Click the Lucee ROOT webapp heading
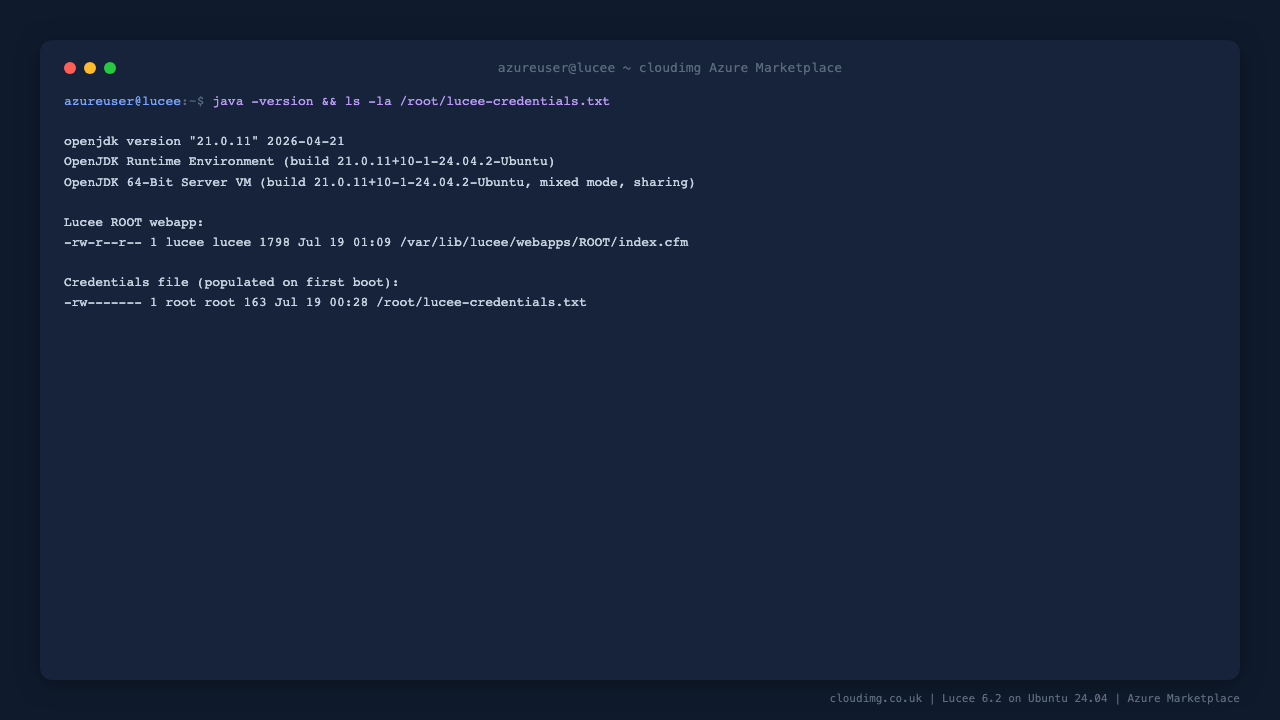 point(134,222)
